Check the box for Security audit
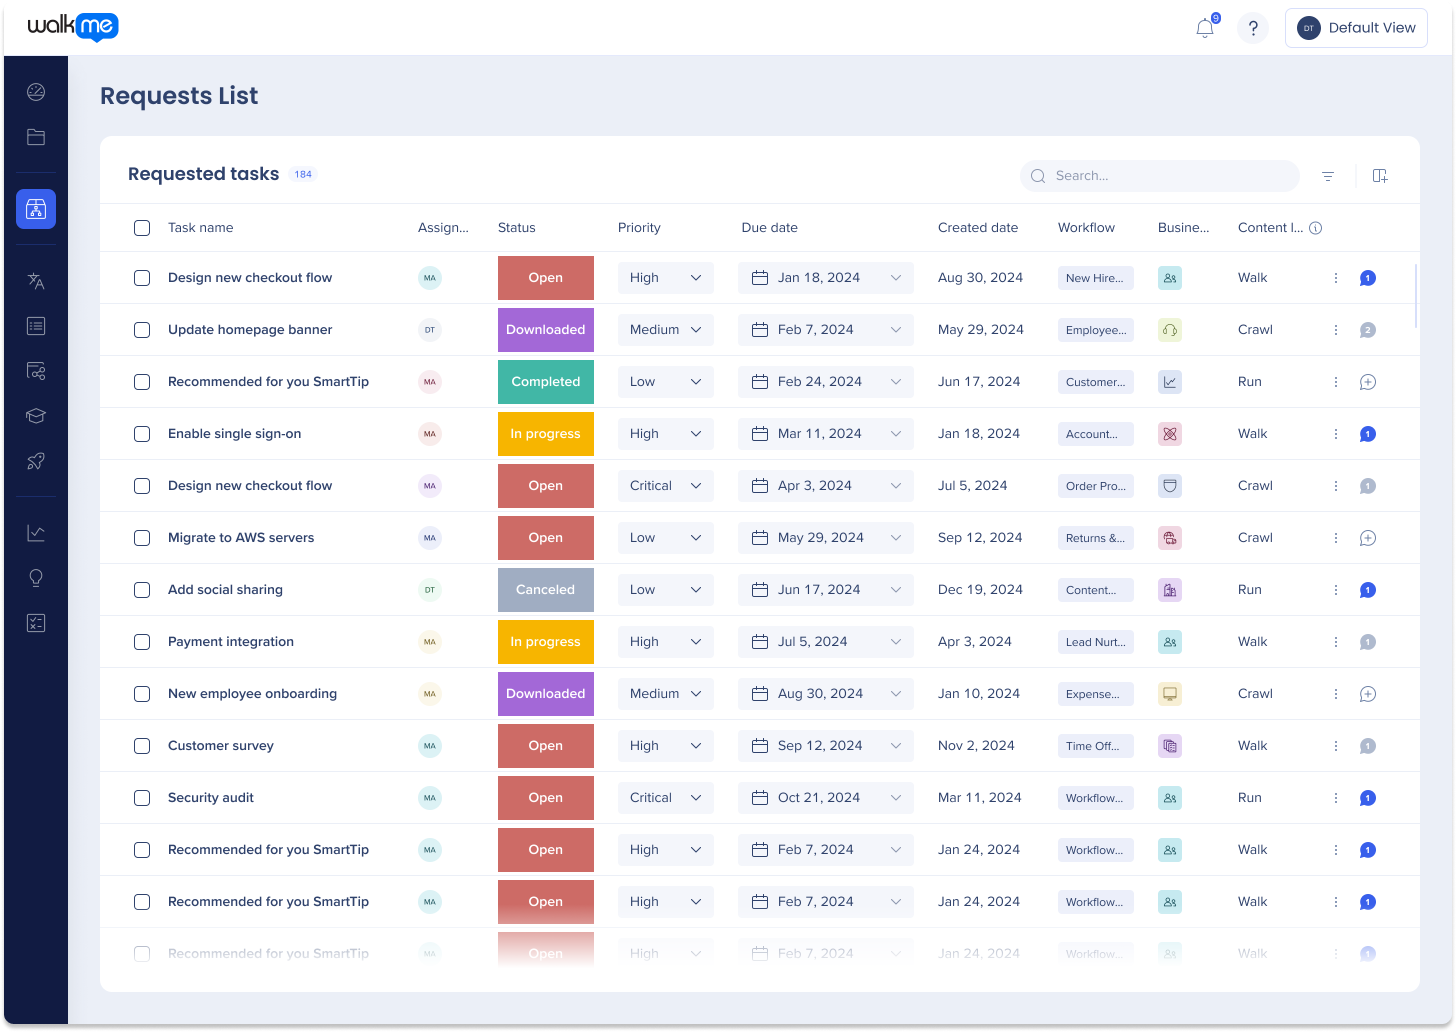The image size is (1456, 1032). point(141,797)
